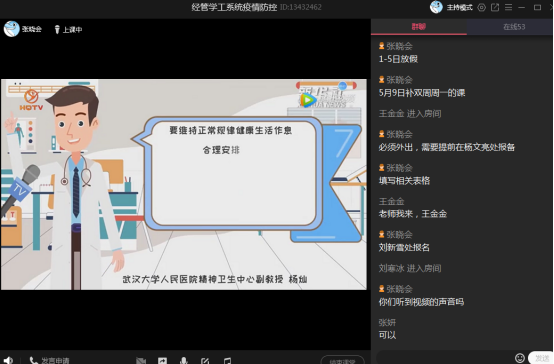
Task: Switch to the 群聊 tab
Action: pos(419,27)
